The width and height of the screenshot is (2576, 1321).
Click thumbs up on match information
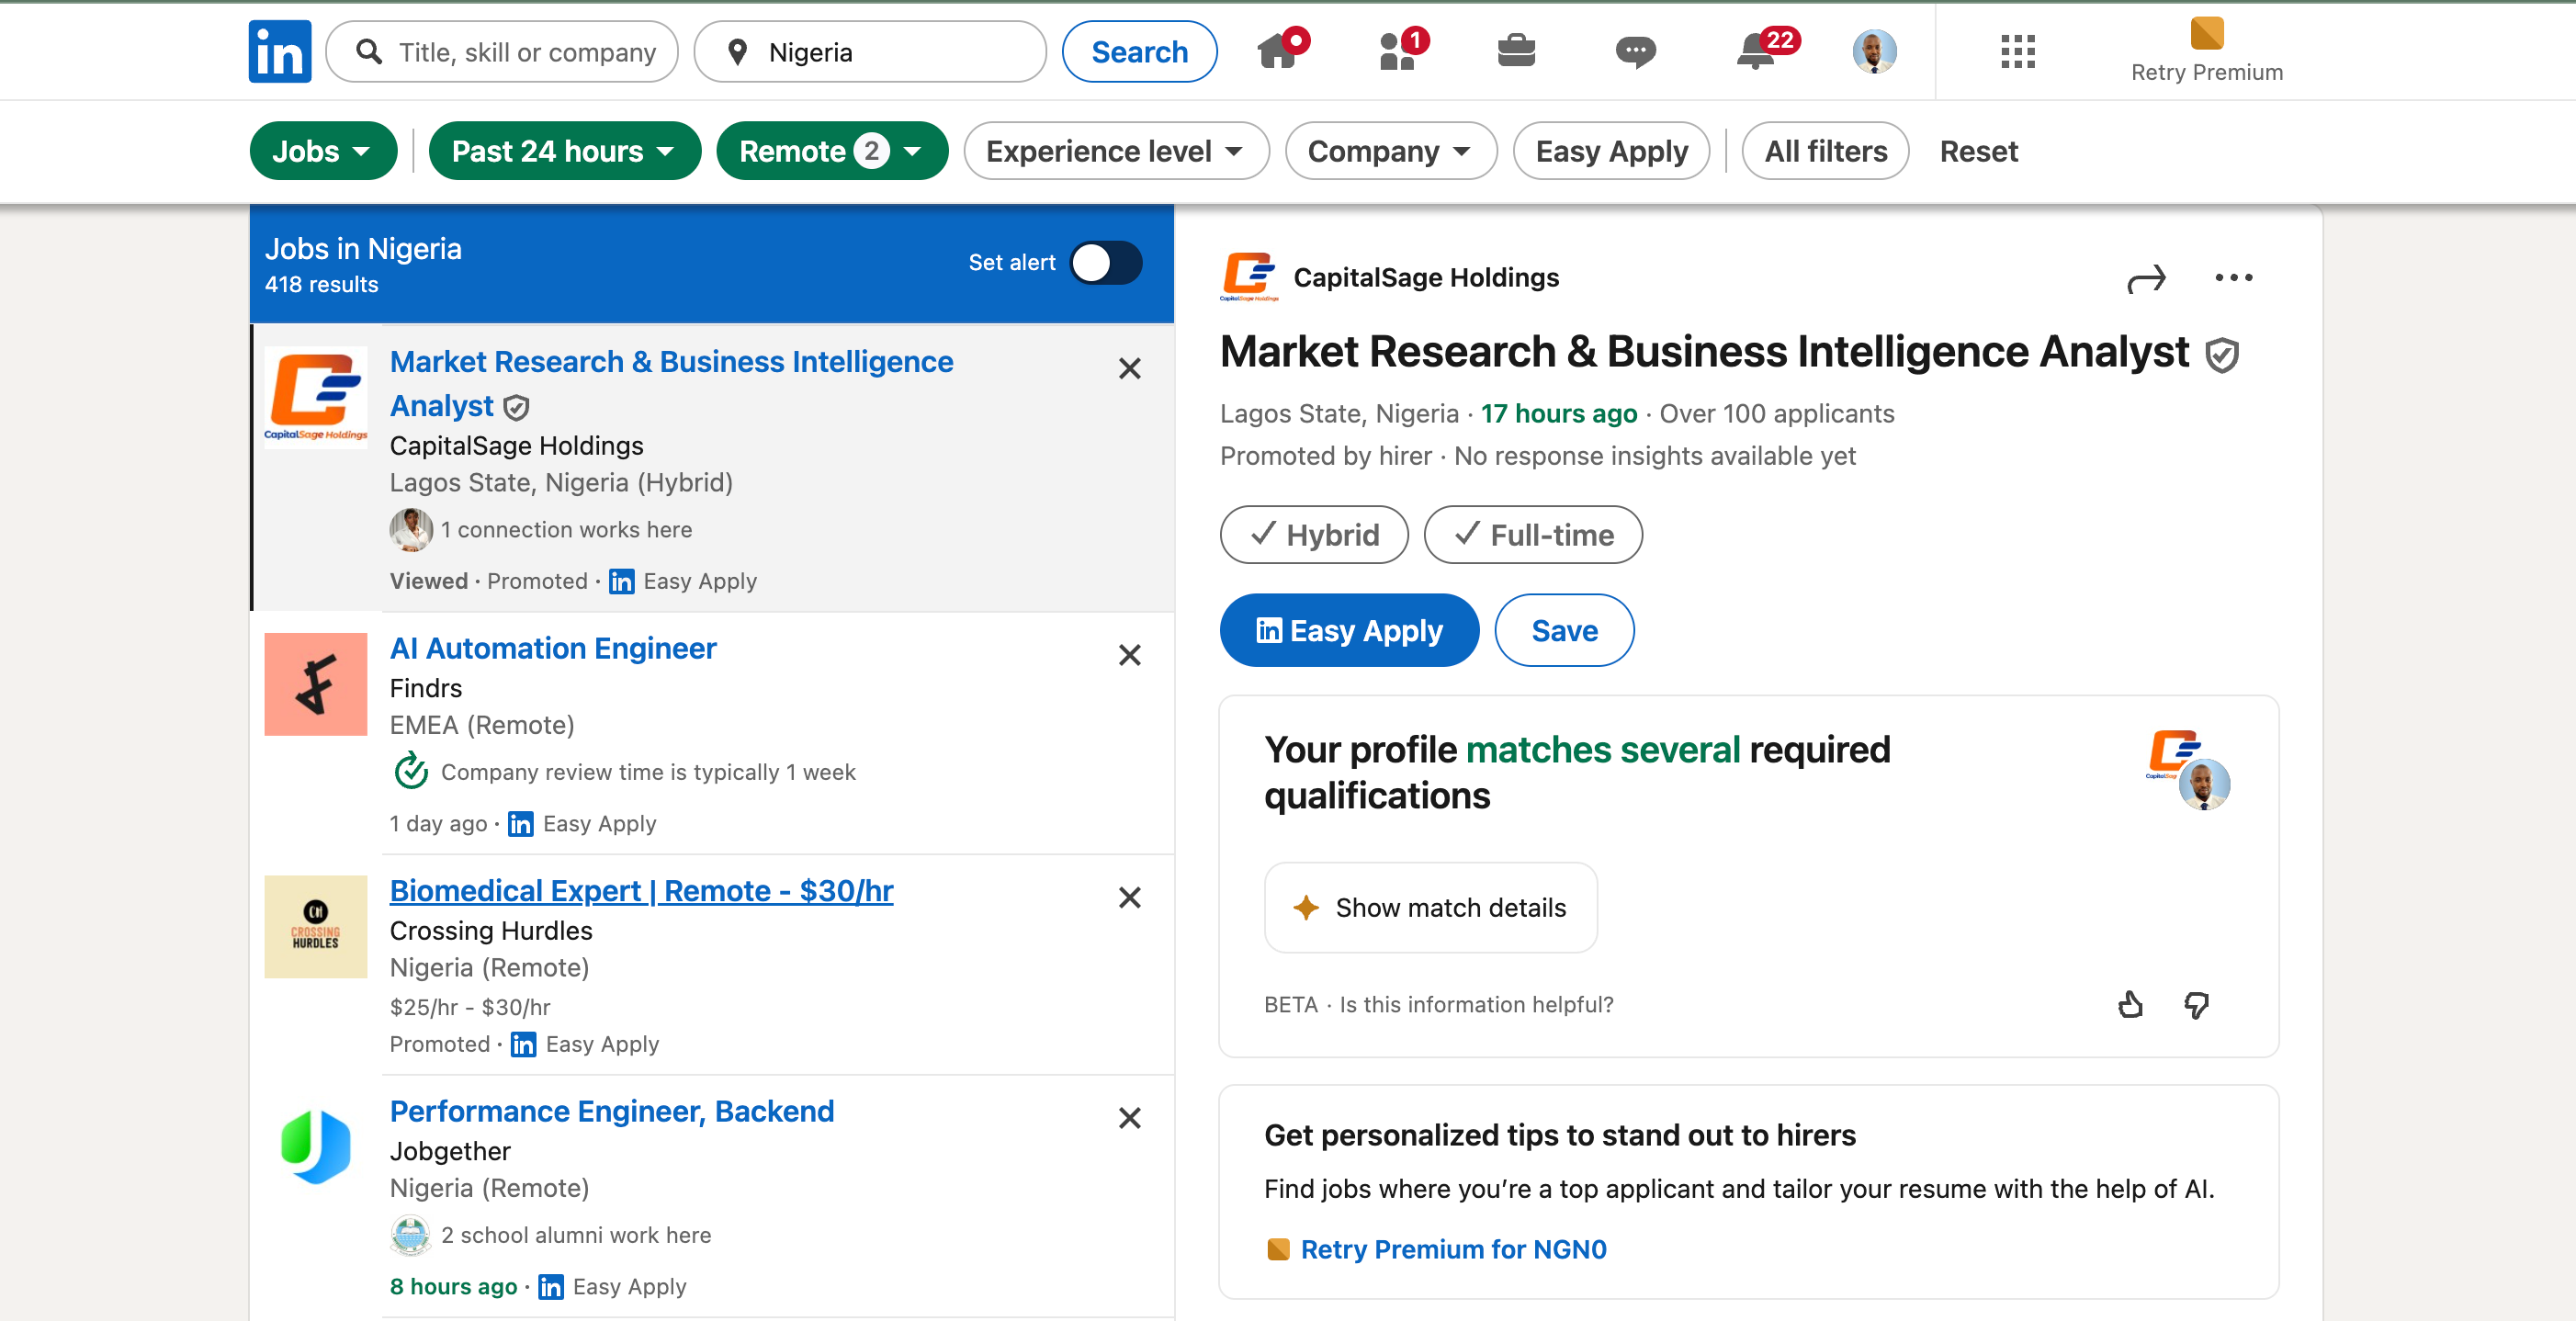(2130, 1004)
